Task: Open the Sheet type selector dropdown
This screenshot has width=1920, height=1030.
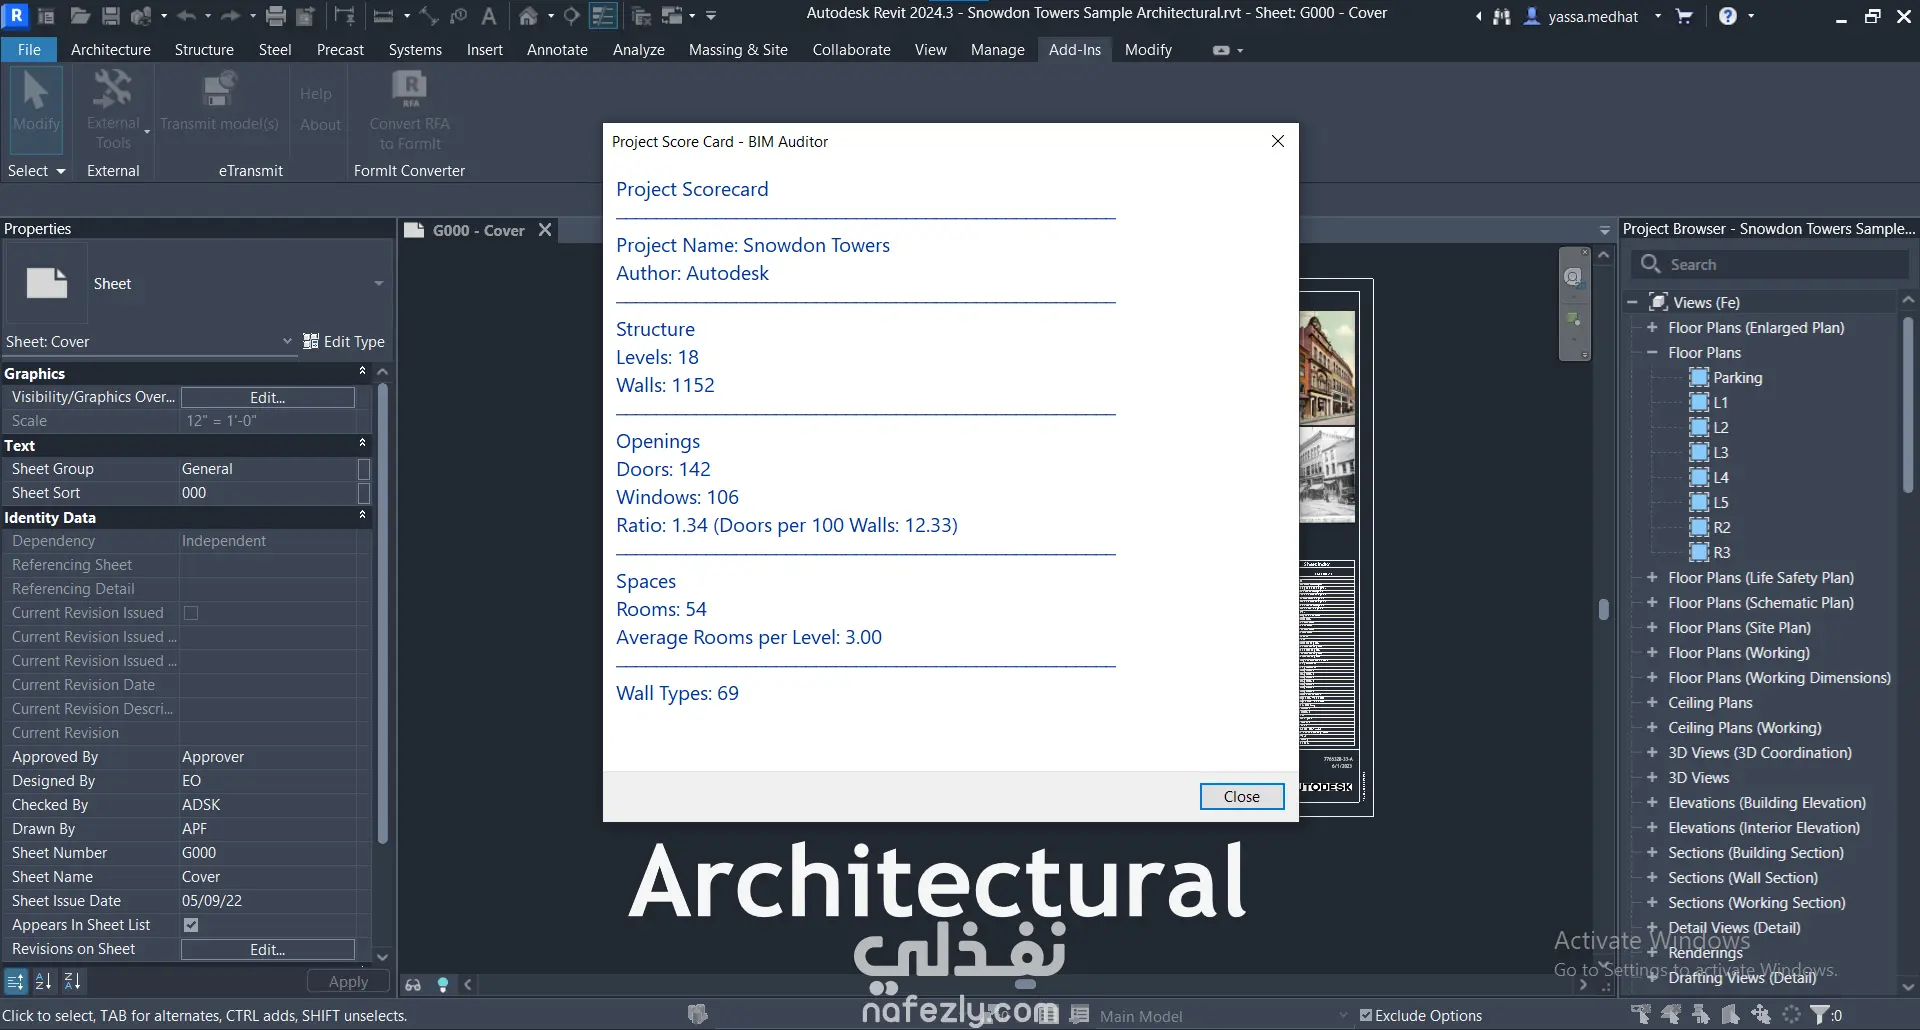Action: click(379, 284)
